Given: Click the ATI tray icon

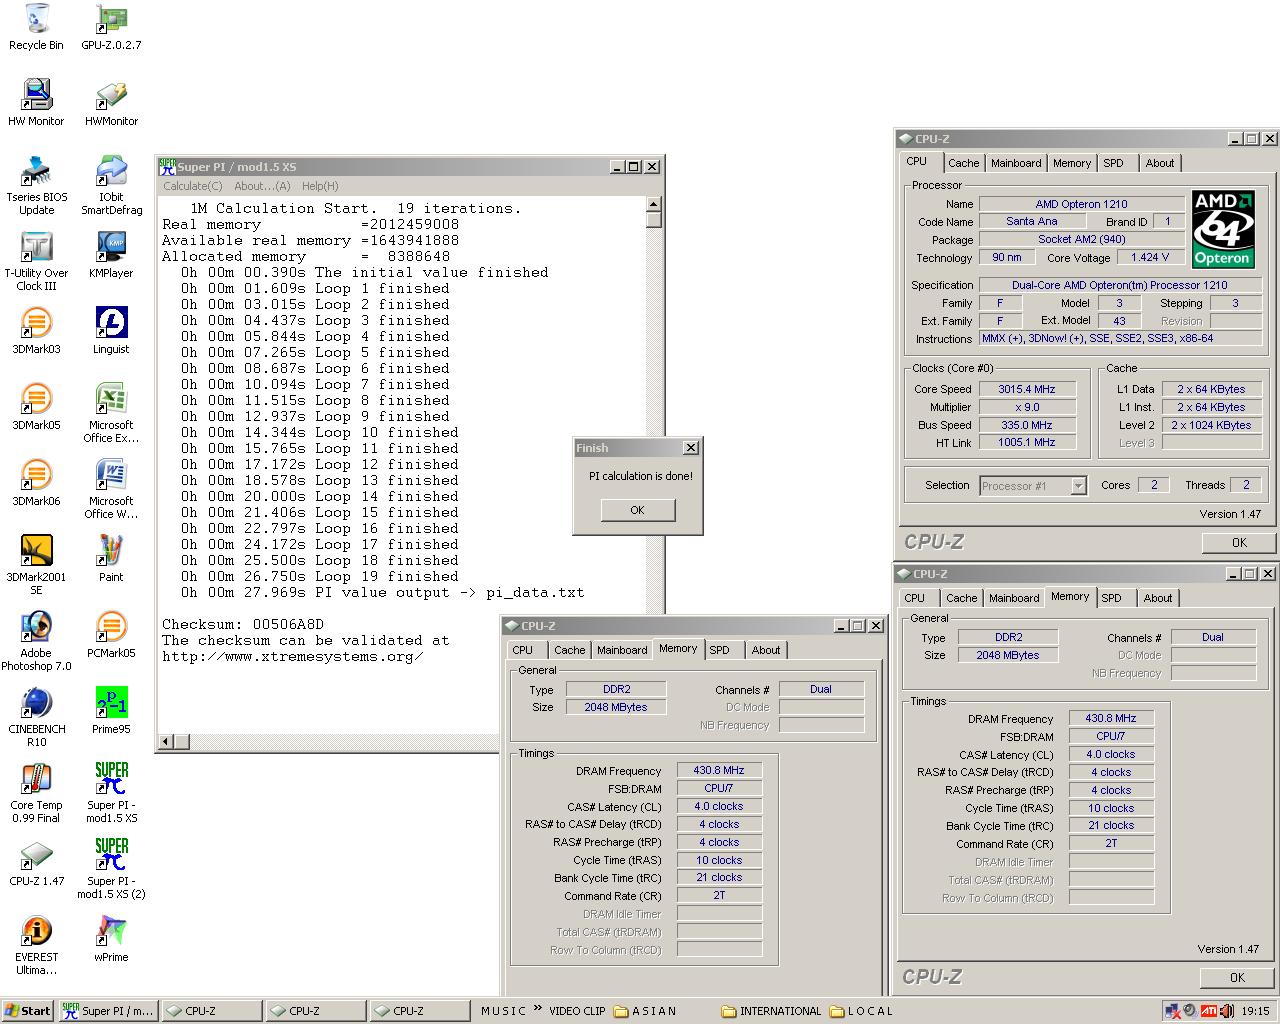Looking at the screenshot, I should pos(1208,1011).
